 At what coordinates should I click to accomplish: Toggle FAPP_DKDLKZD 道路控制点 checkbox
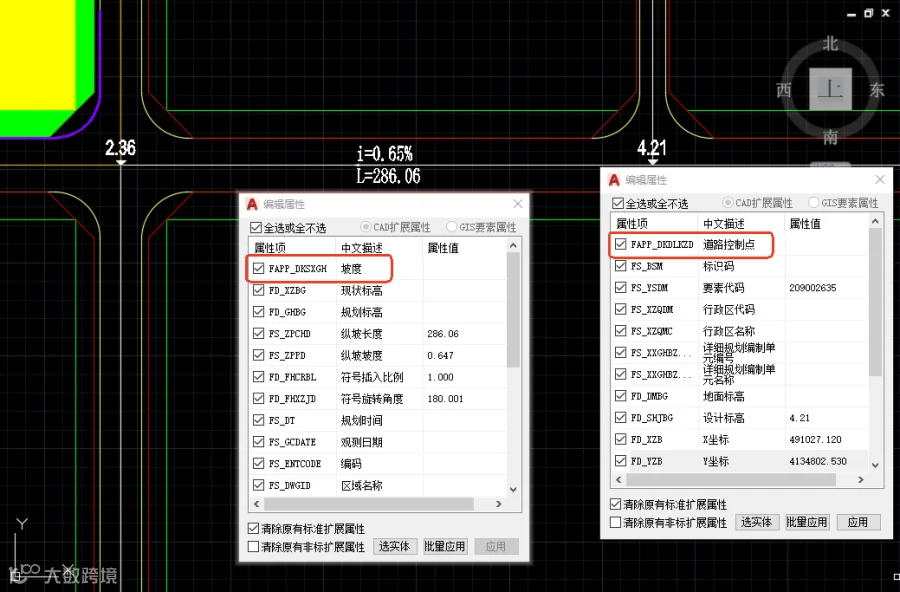coord(620,245)
